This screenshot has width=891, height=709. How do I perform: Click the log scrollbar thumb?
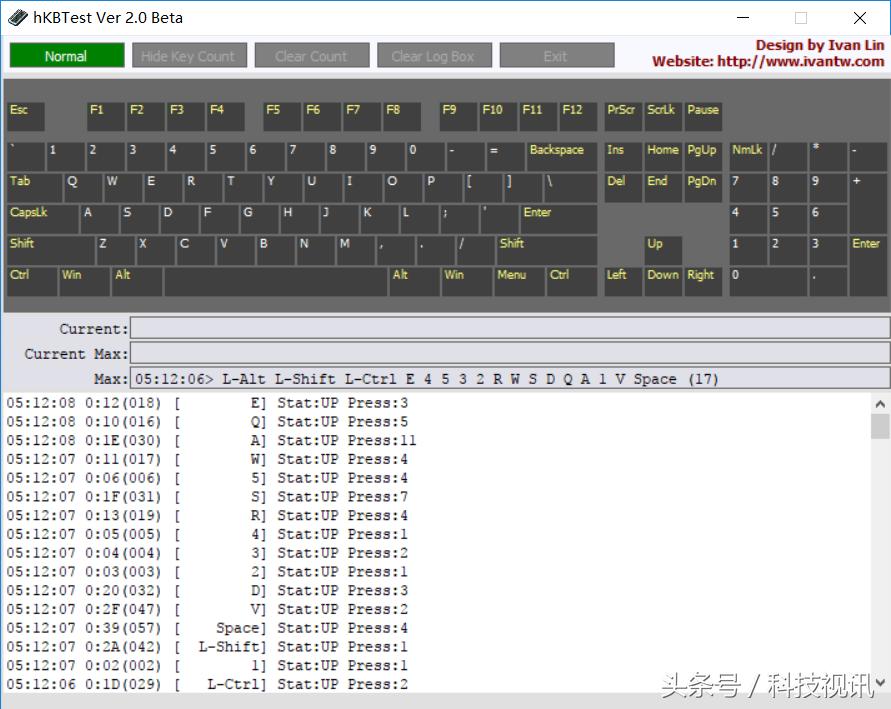880,426
